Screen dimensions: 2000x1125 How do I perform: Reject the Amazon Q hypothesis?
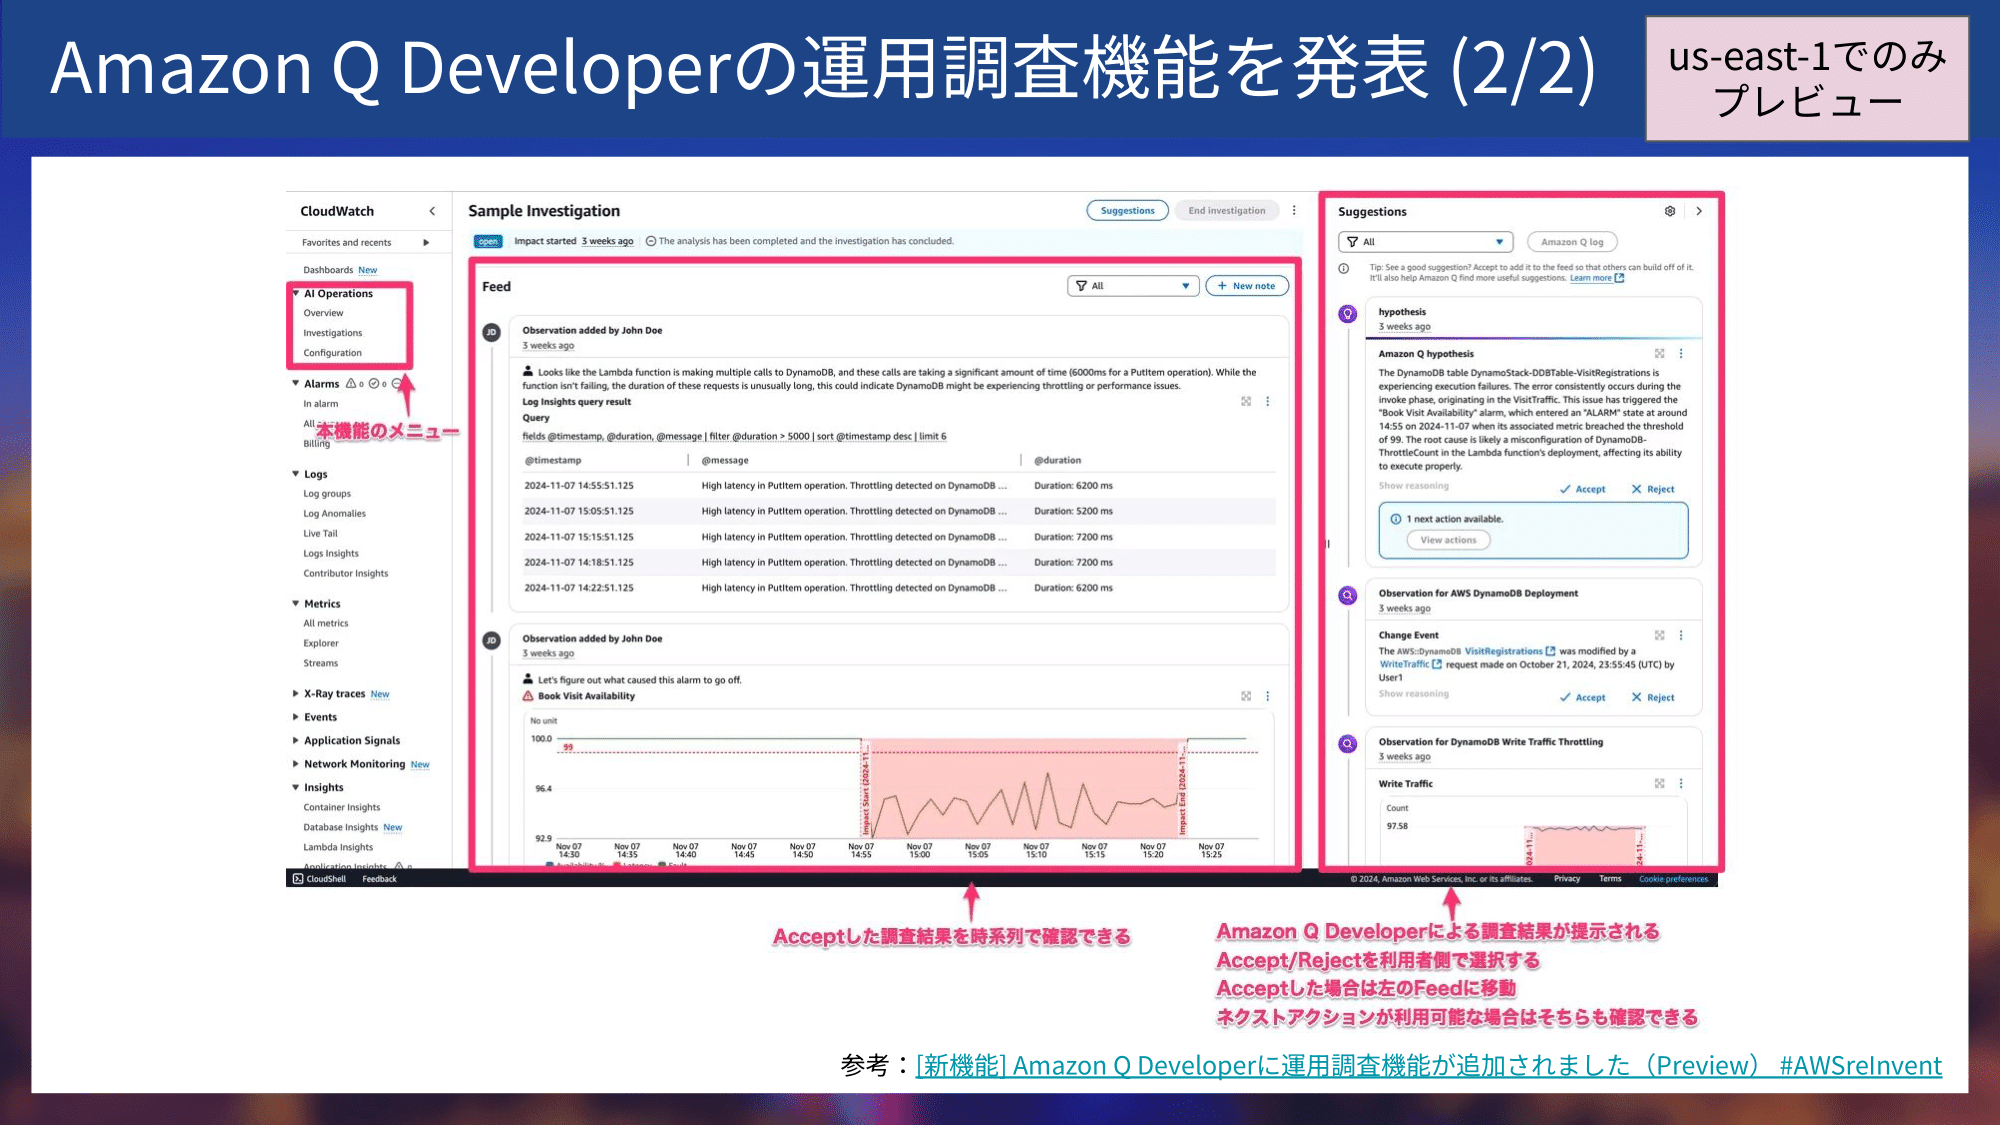[1653, 489]
